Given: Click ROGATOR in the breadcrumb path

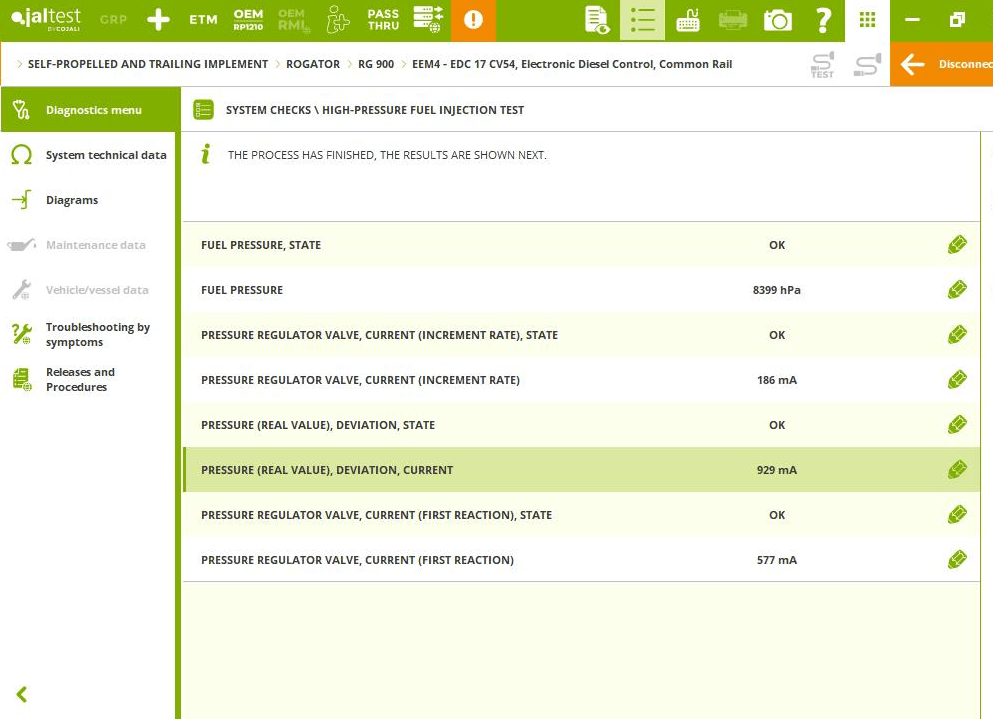Looking at the screenshot, I should coord(313,64).
